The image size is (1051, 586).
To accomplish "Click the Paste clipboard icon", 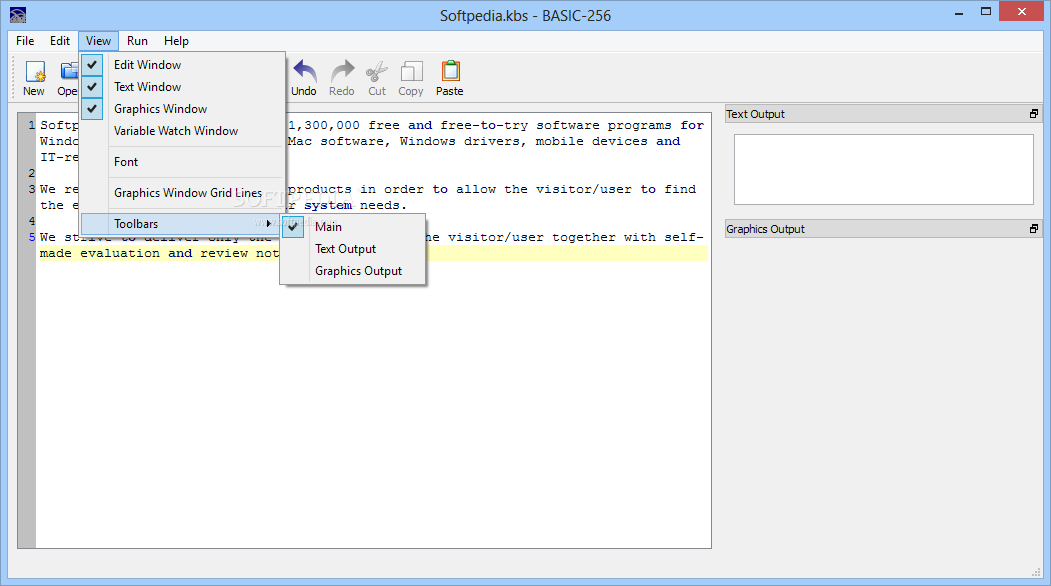I will pos(450,71).
